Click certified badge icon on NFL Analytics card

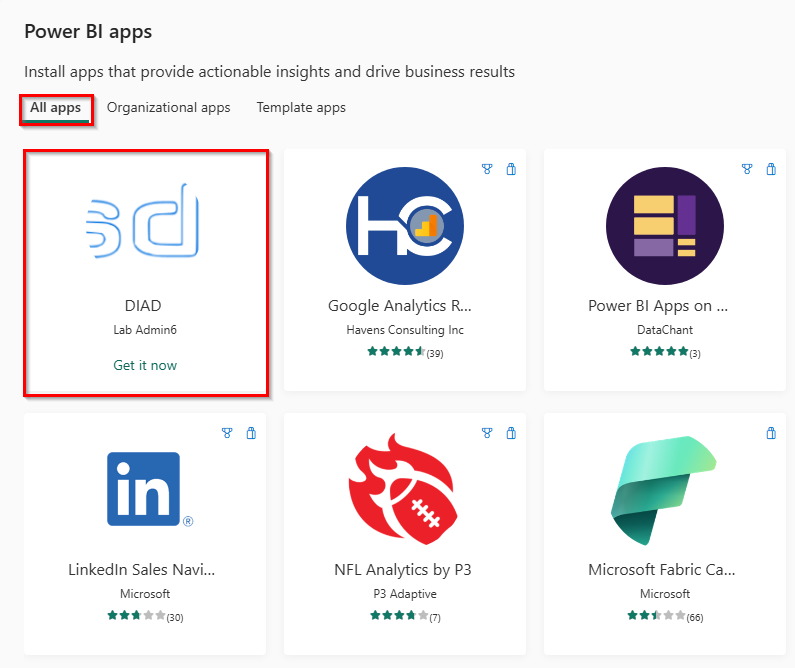tap(487, 433)
